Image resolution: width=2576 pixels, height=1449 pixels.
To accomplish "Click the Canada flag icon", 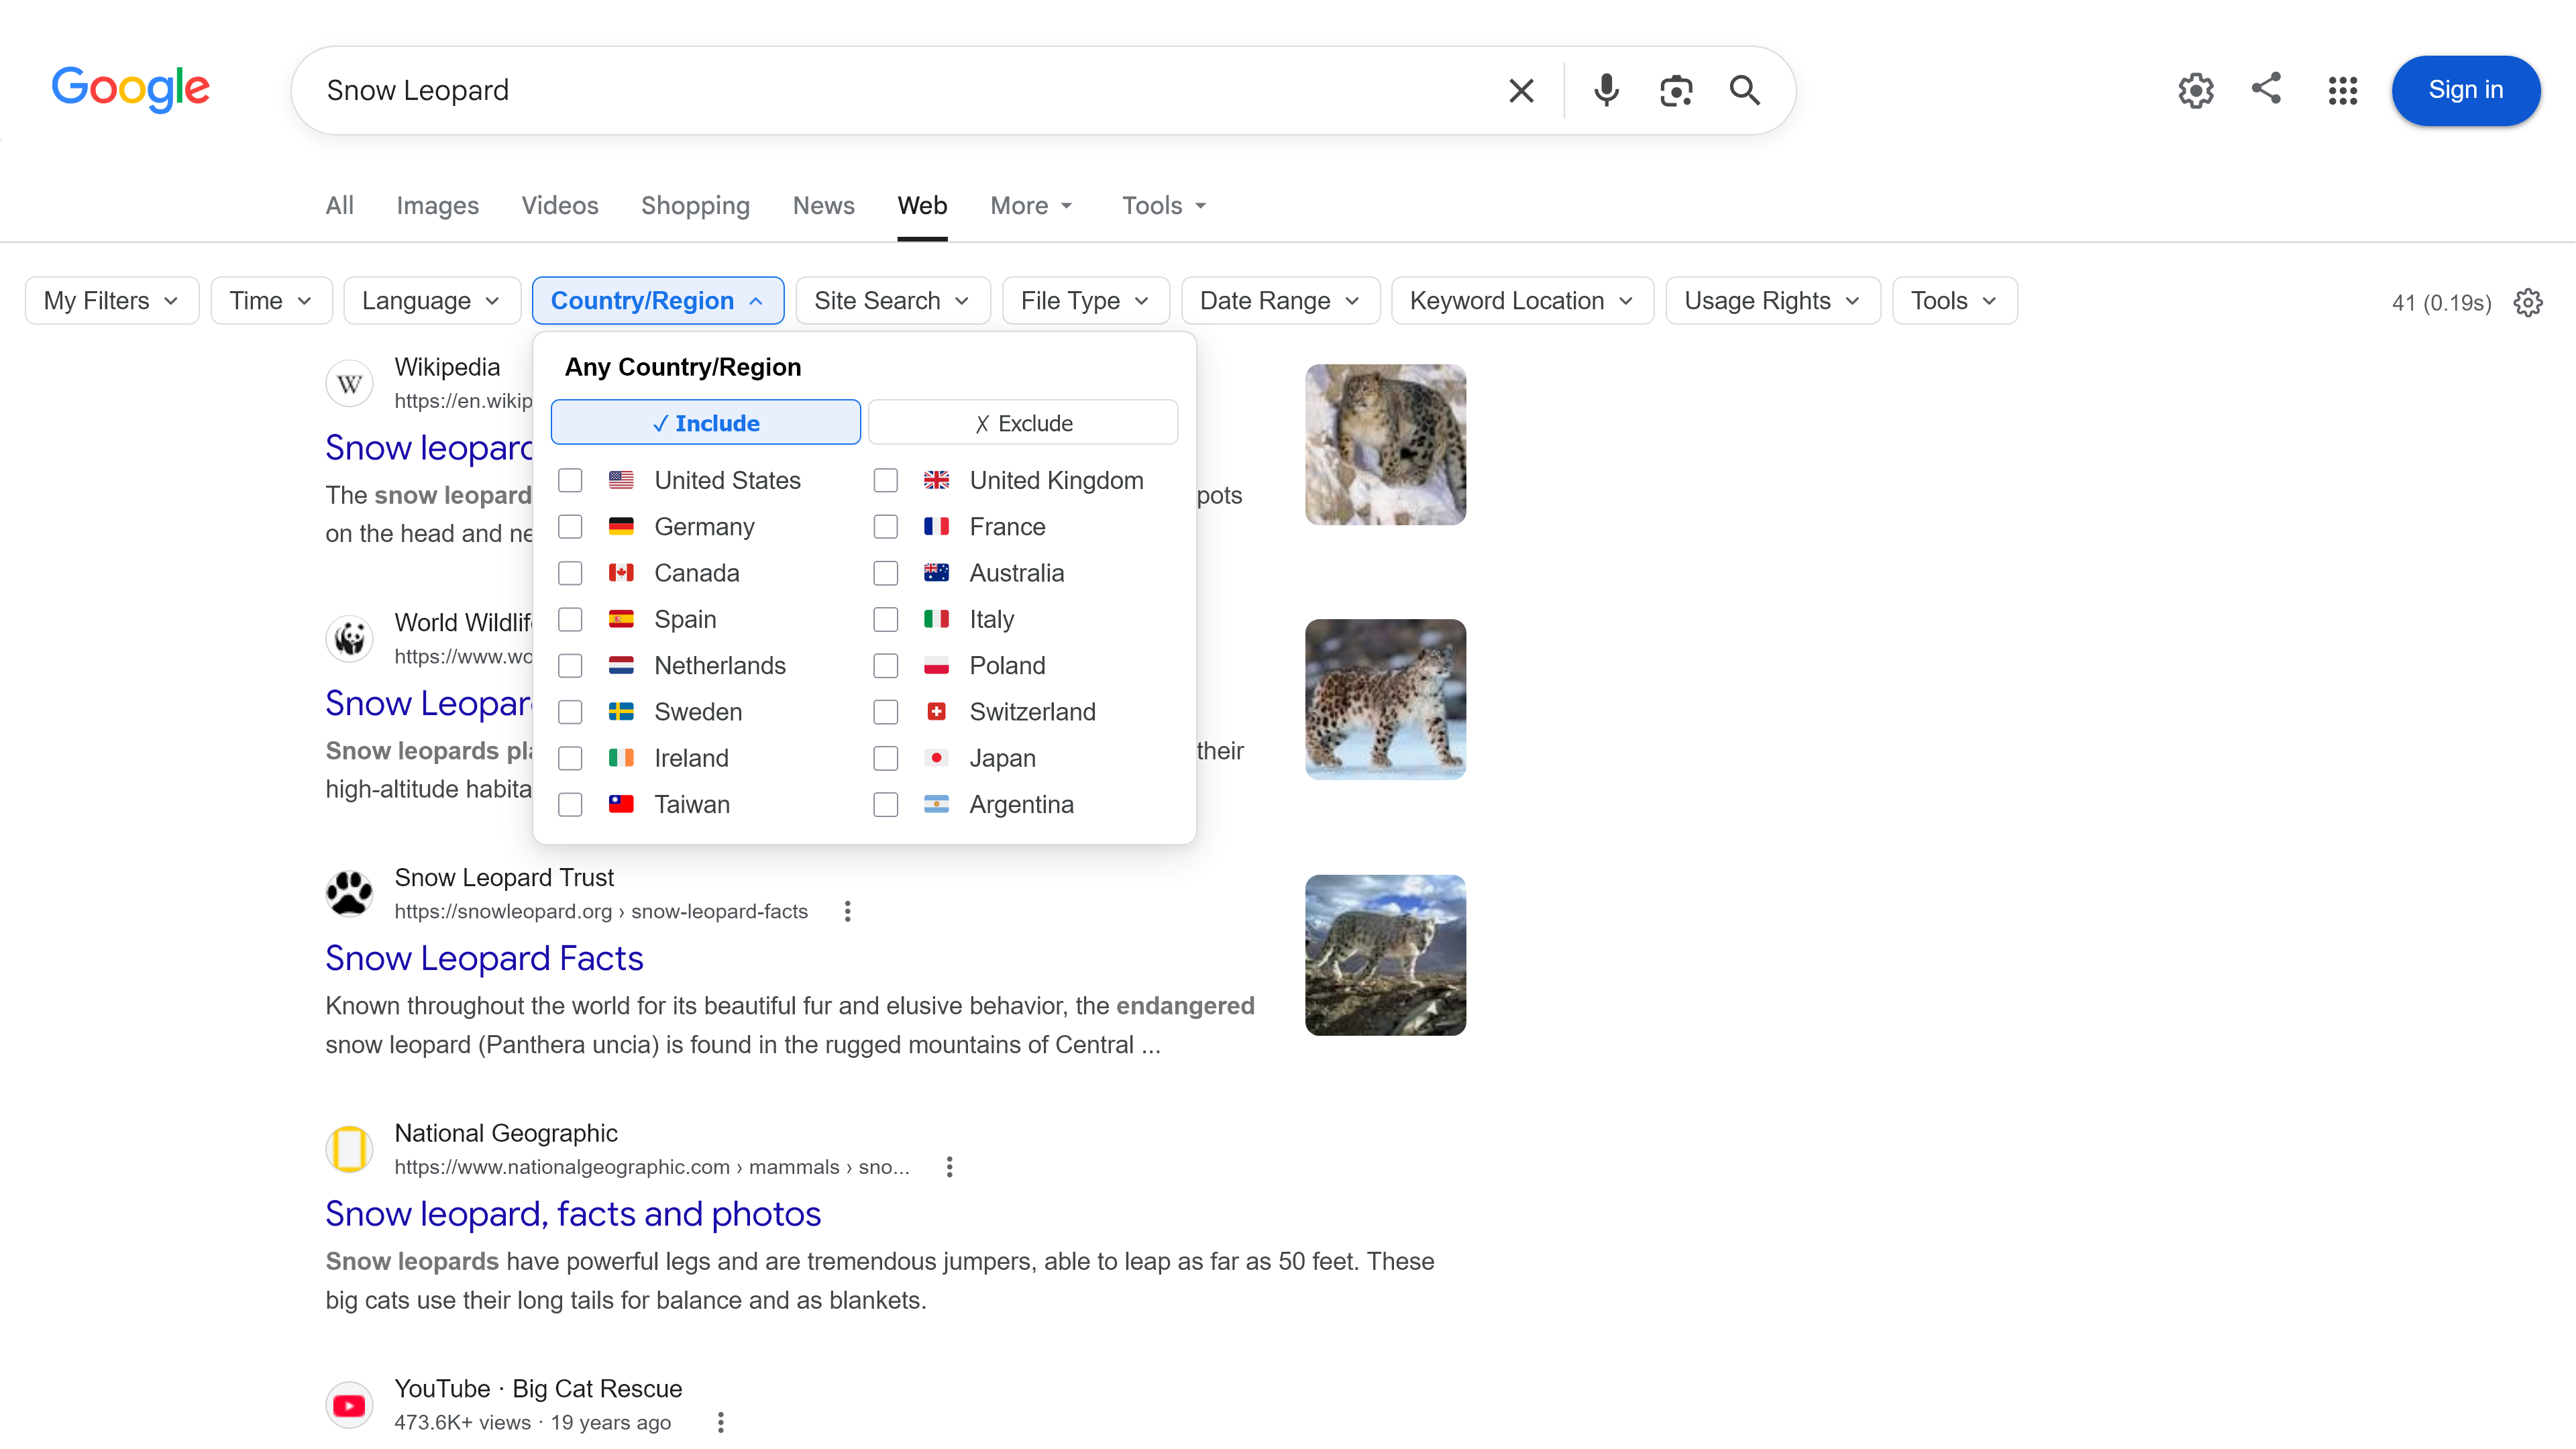I will pos(621,573).
